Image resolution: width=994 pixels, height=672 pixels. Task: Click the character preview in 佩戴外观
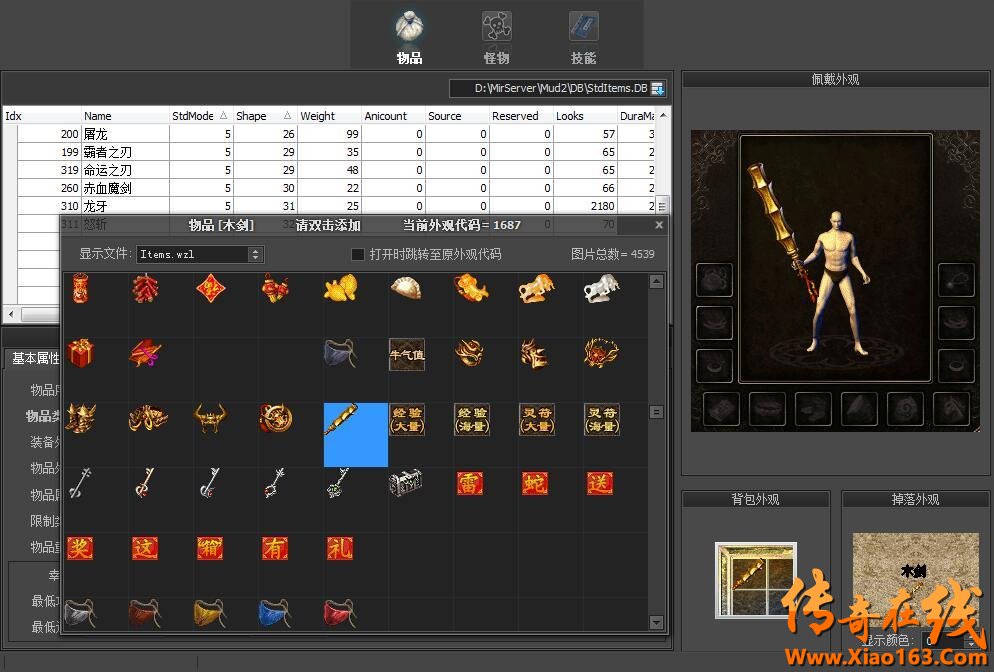[x=836, y=258]
